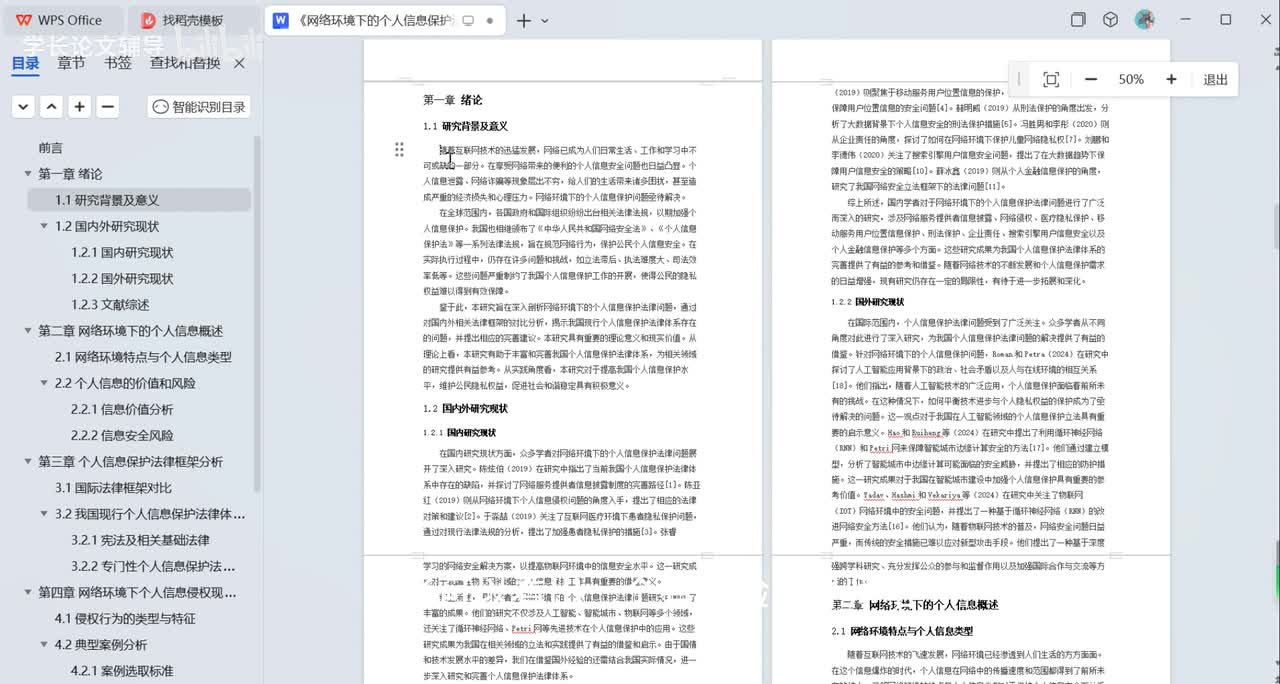Collapse the 第三章 outline node
Screen dimensions: 1280x684
[28, 462]
